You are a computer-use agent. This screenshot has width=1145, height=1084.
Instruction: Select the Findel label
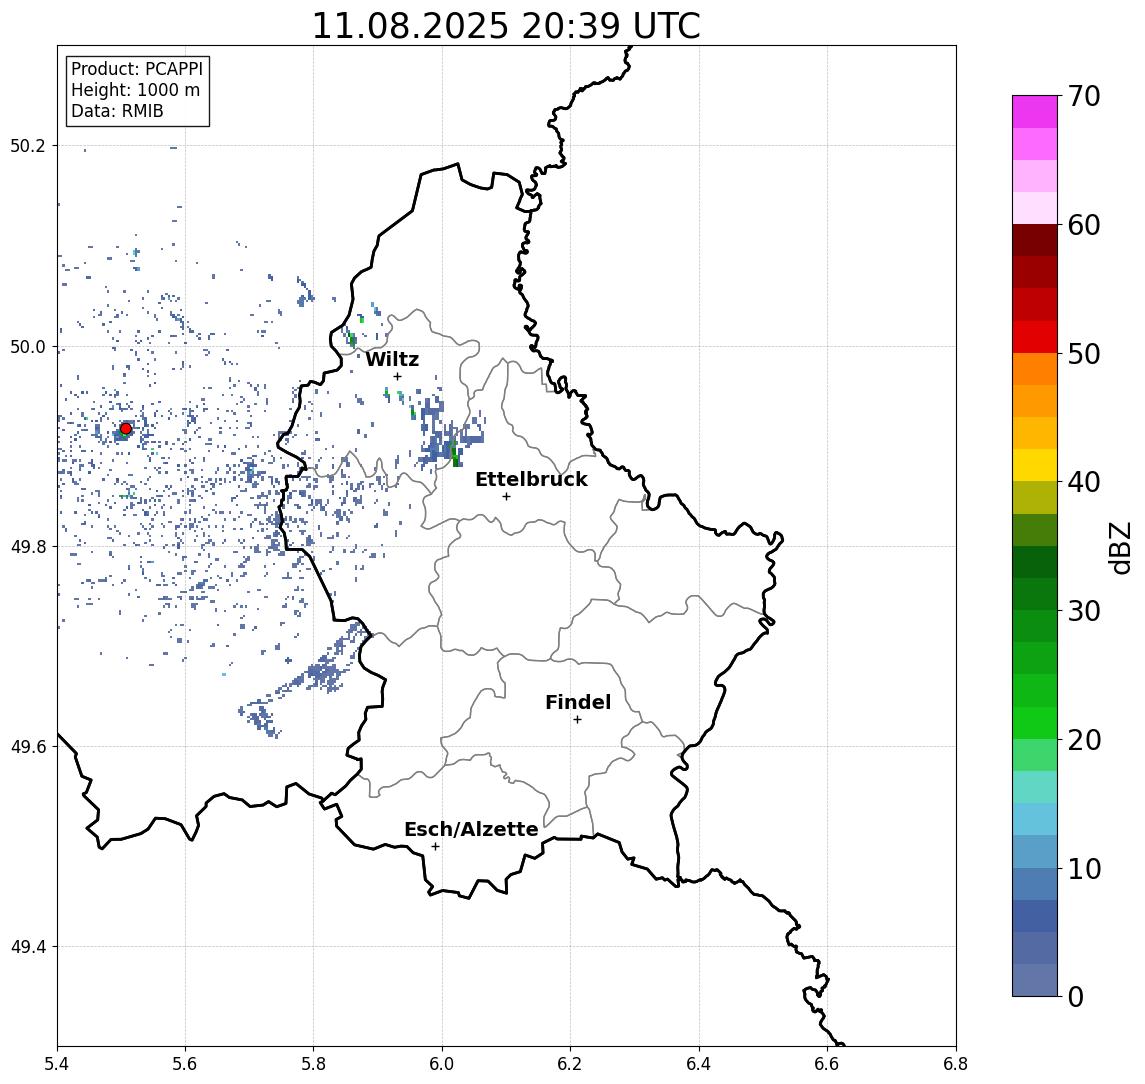pyautogui.click(x=578, y=702)
